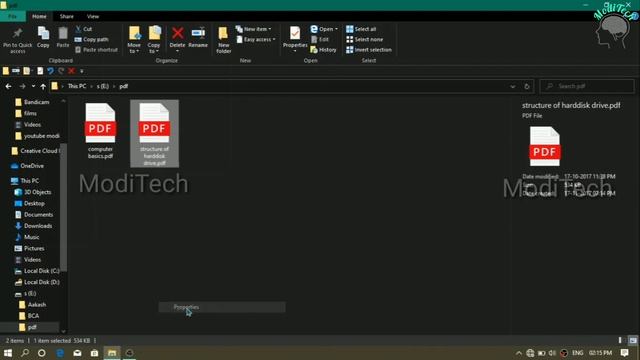This screenshot has height=360, width=640.
Task: Go back in folder history
Action: (x=9, y=87)
